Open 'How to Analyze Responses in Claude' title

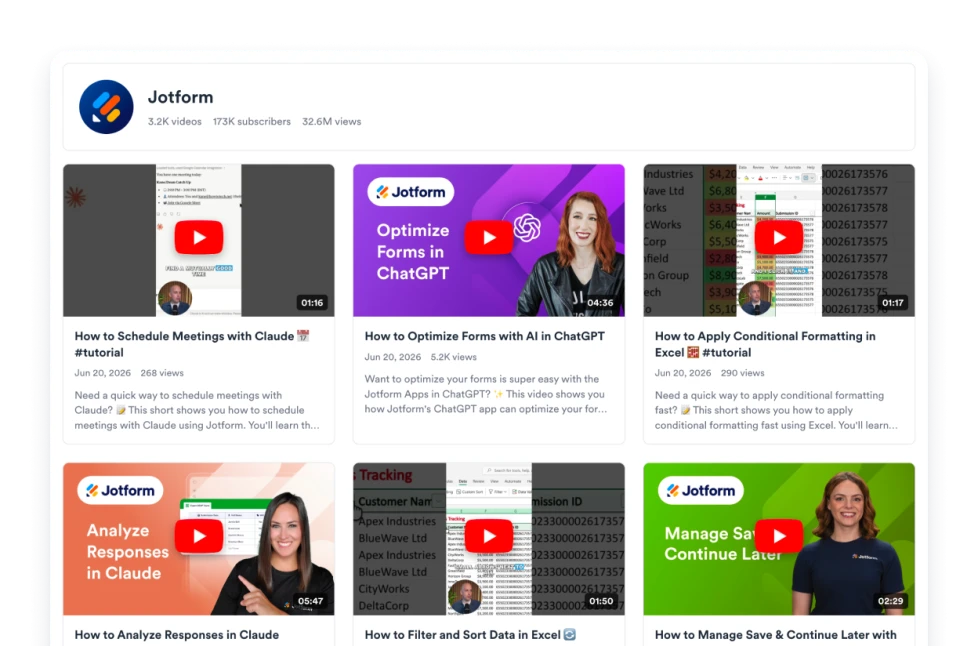177,635
